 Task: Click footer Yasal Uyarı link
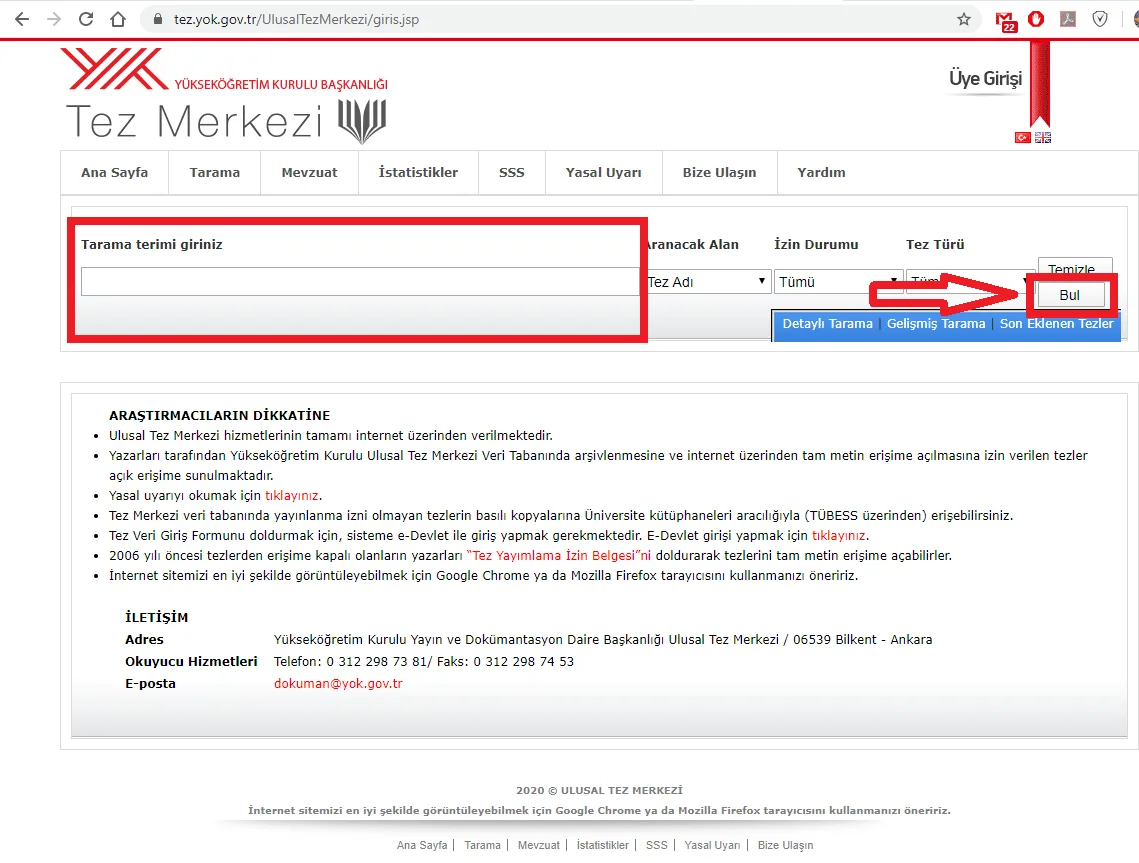point(713,846)
